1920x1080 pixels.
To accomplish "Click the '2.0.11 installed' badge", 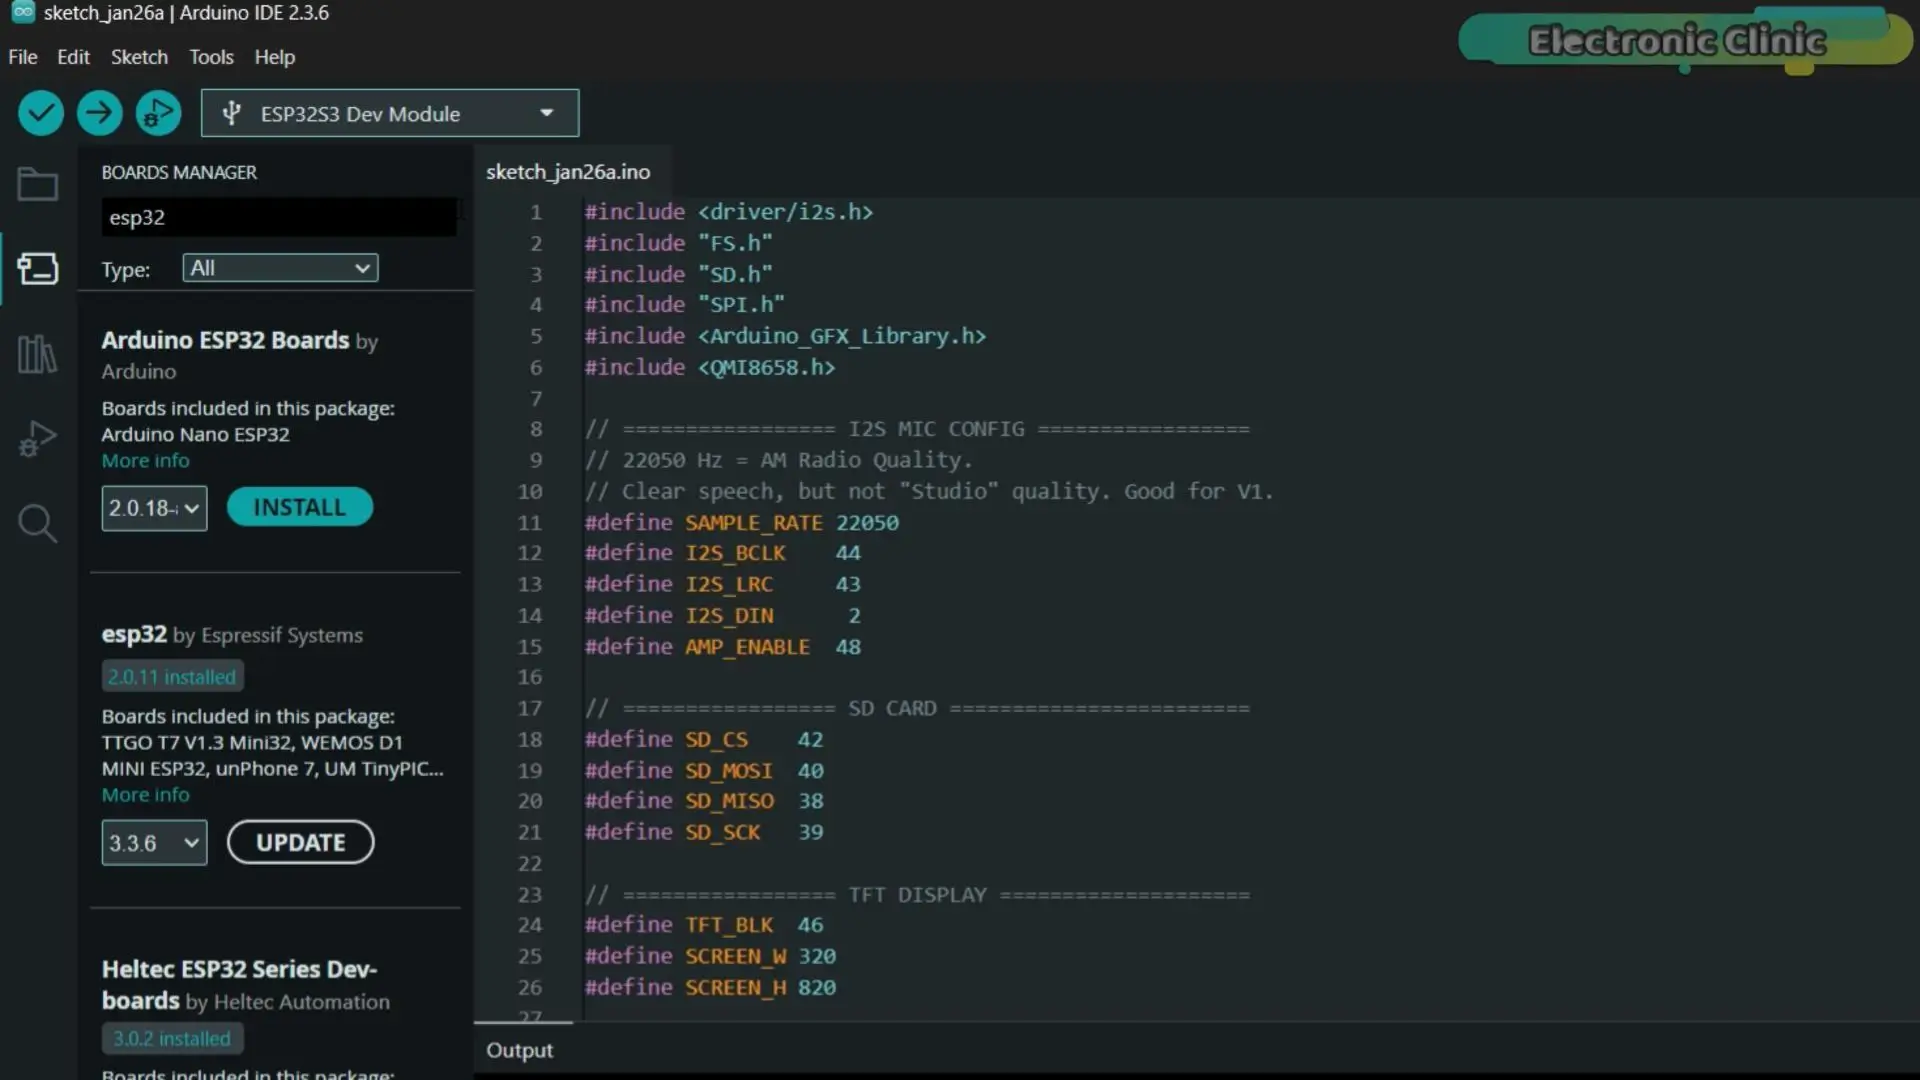I will pos(172,677).
